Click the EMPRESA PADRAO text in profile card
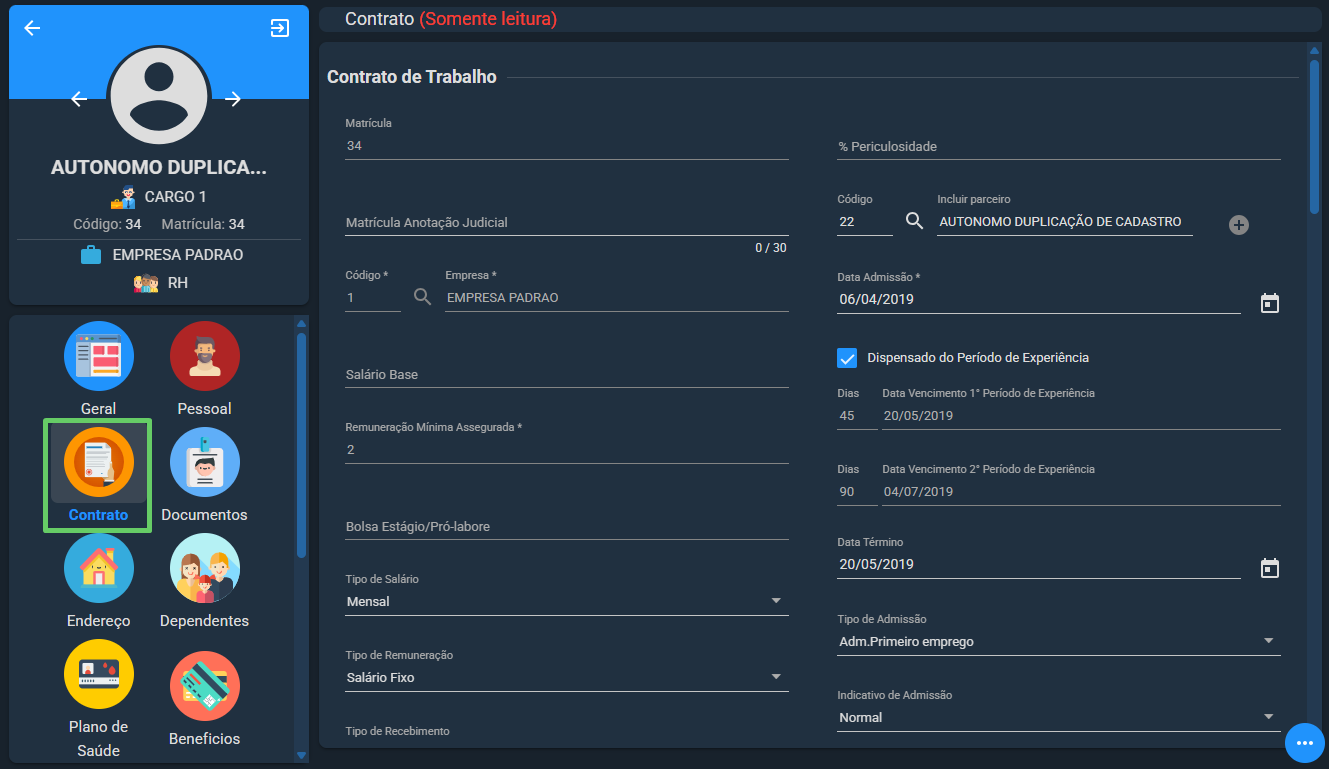 [x=178, y=255]
